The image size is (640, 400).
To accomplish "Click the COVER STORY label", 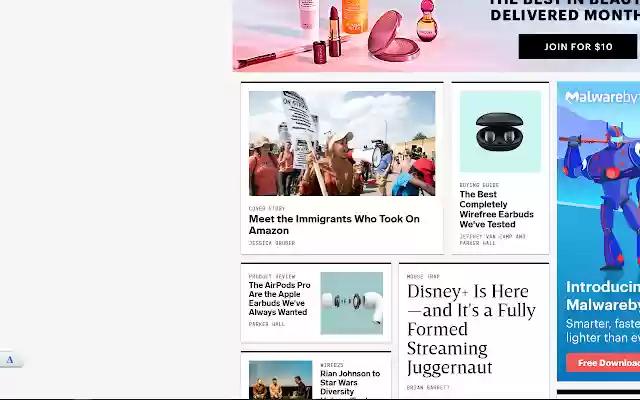I will pos(267,208).
